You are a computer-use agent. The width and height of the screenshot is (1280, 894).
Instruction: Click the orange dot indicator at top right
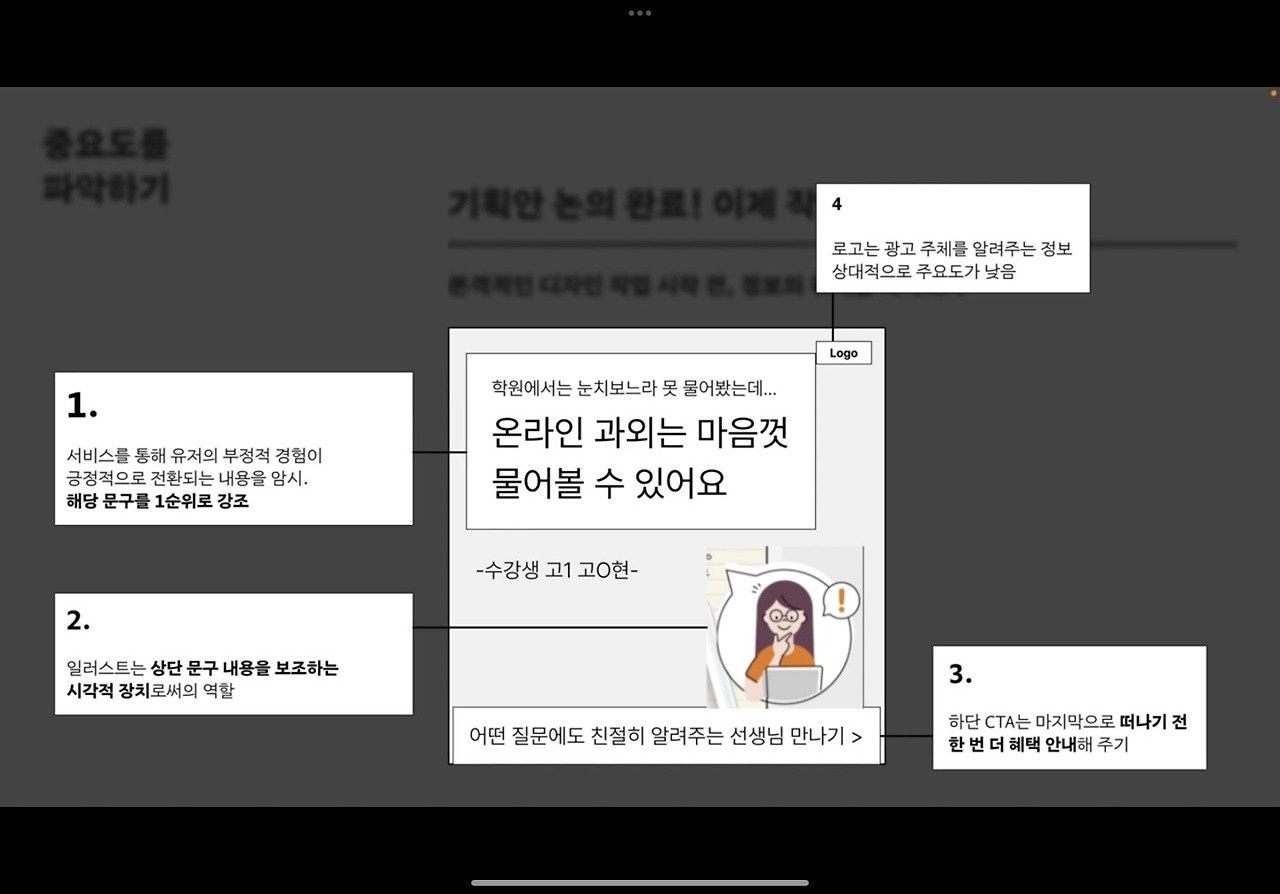pyautogui.click(x=1272, y=93)
